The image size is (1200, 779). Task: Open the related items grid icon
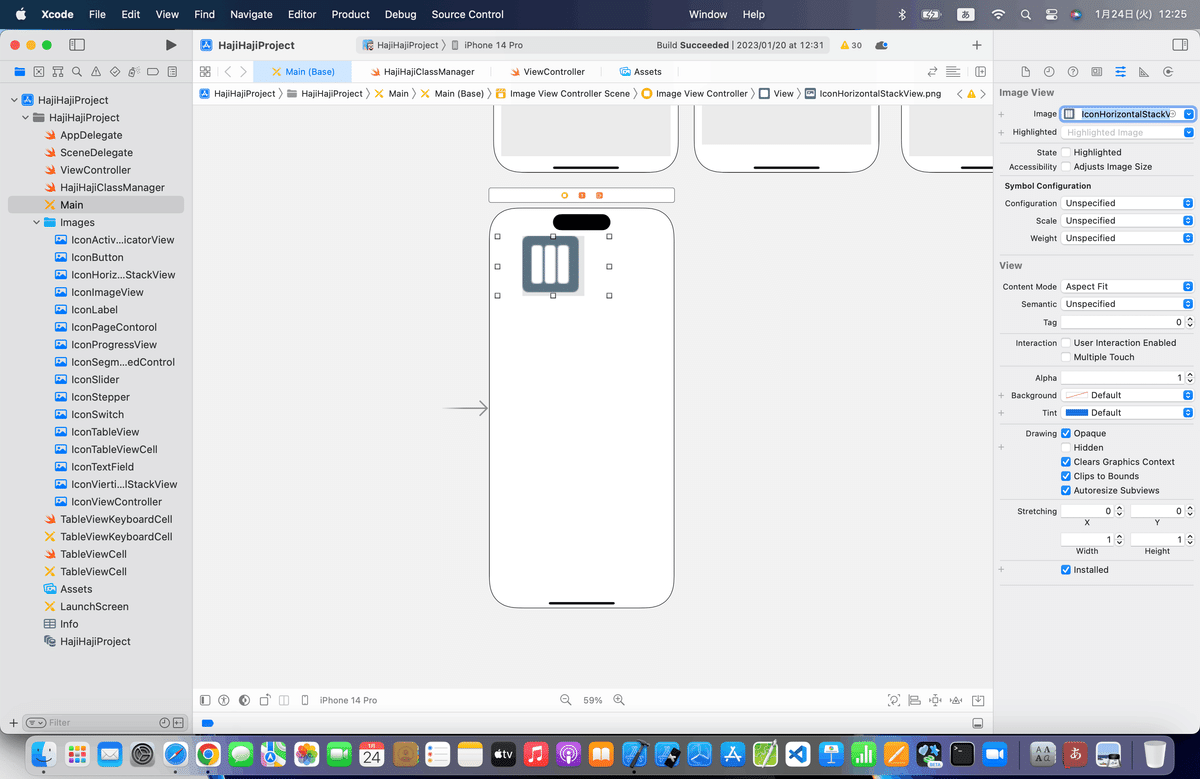pos(205,72)
